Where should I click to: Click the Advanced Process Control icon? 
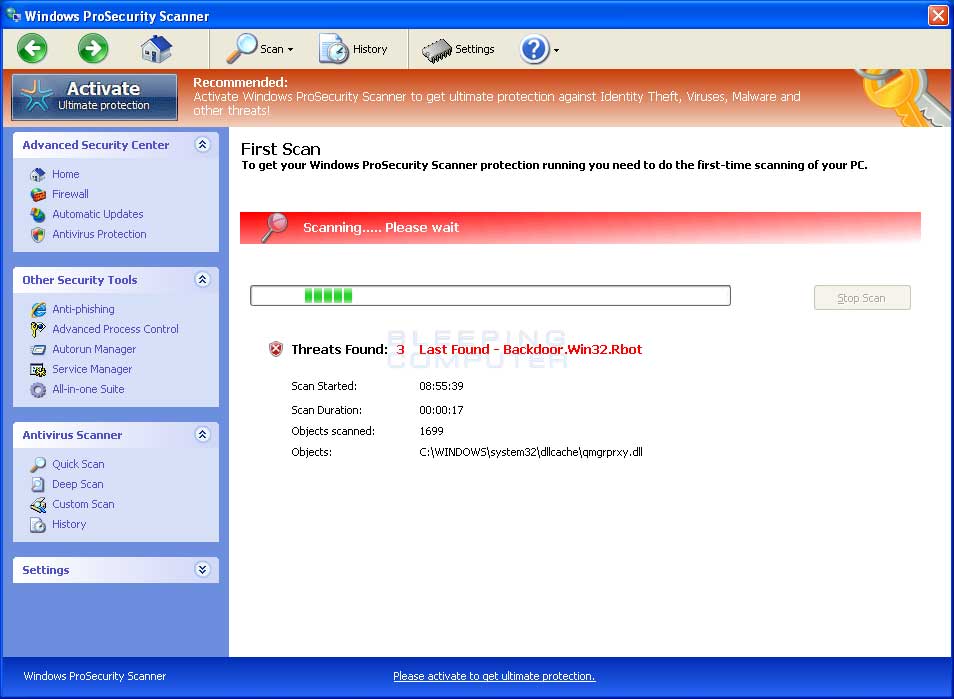tap(38, 330)
